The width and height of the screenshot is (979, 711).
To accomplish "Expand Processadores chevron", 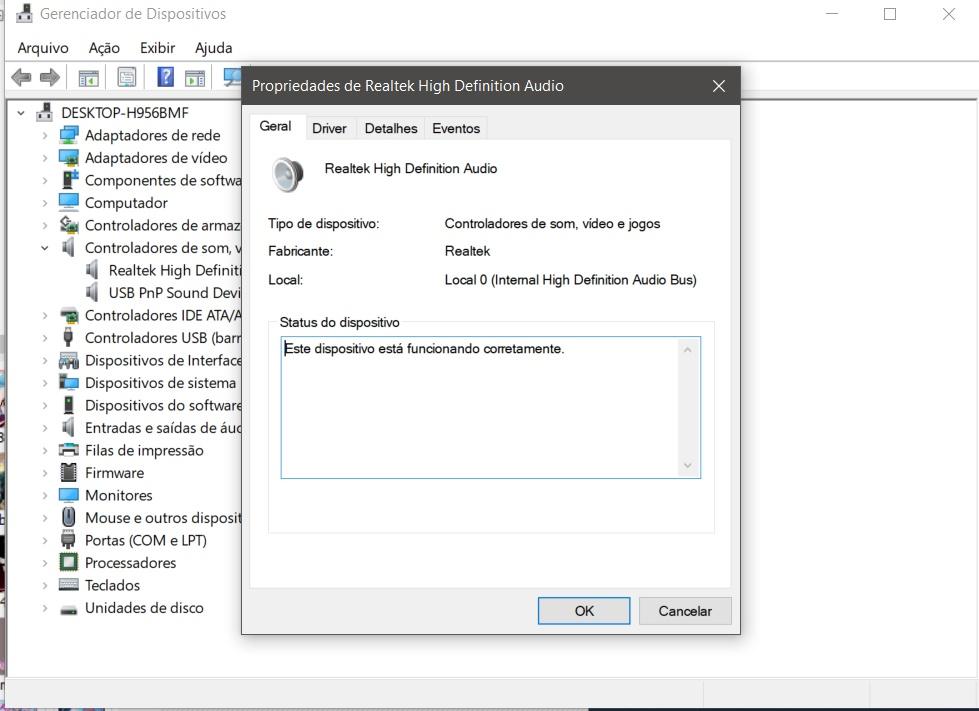I will 45,562.
